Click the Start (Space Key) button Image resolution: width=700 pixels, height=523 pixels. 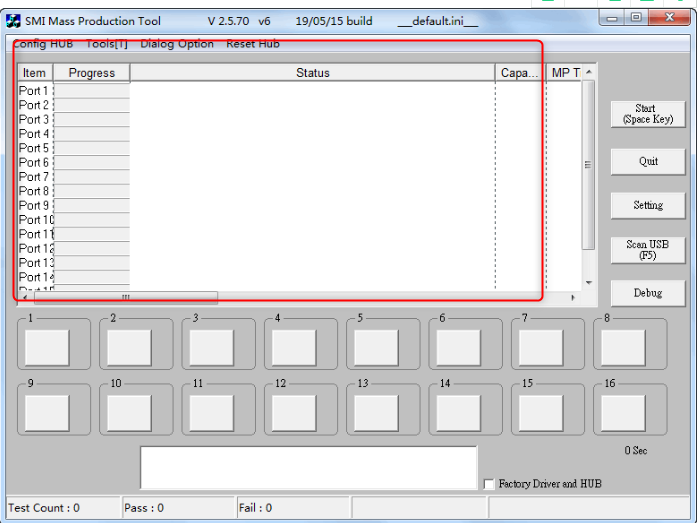click(648, 114)
